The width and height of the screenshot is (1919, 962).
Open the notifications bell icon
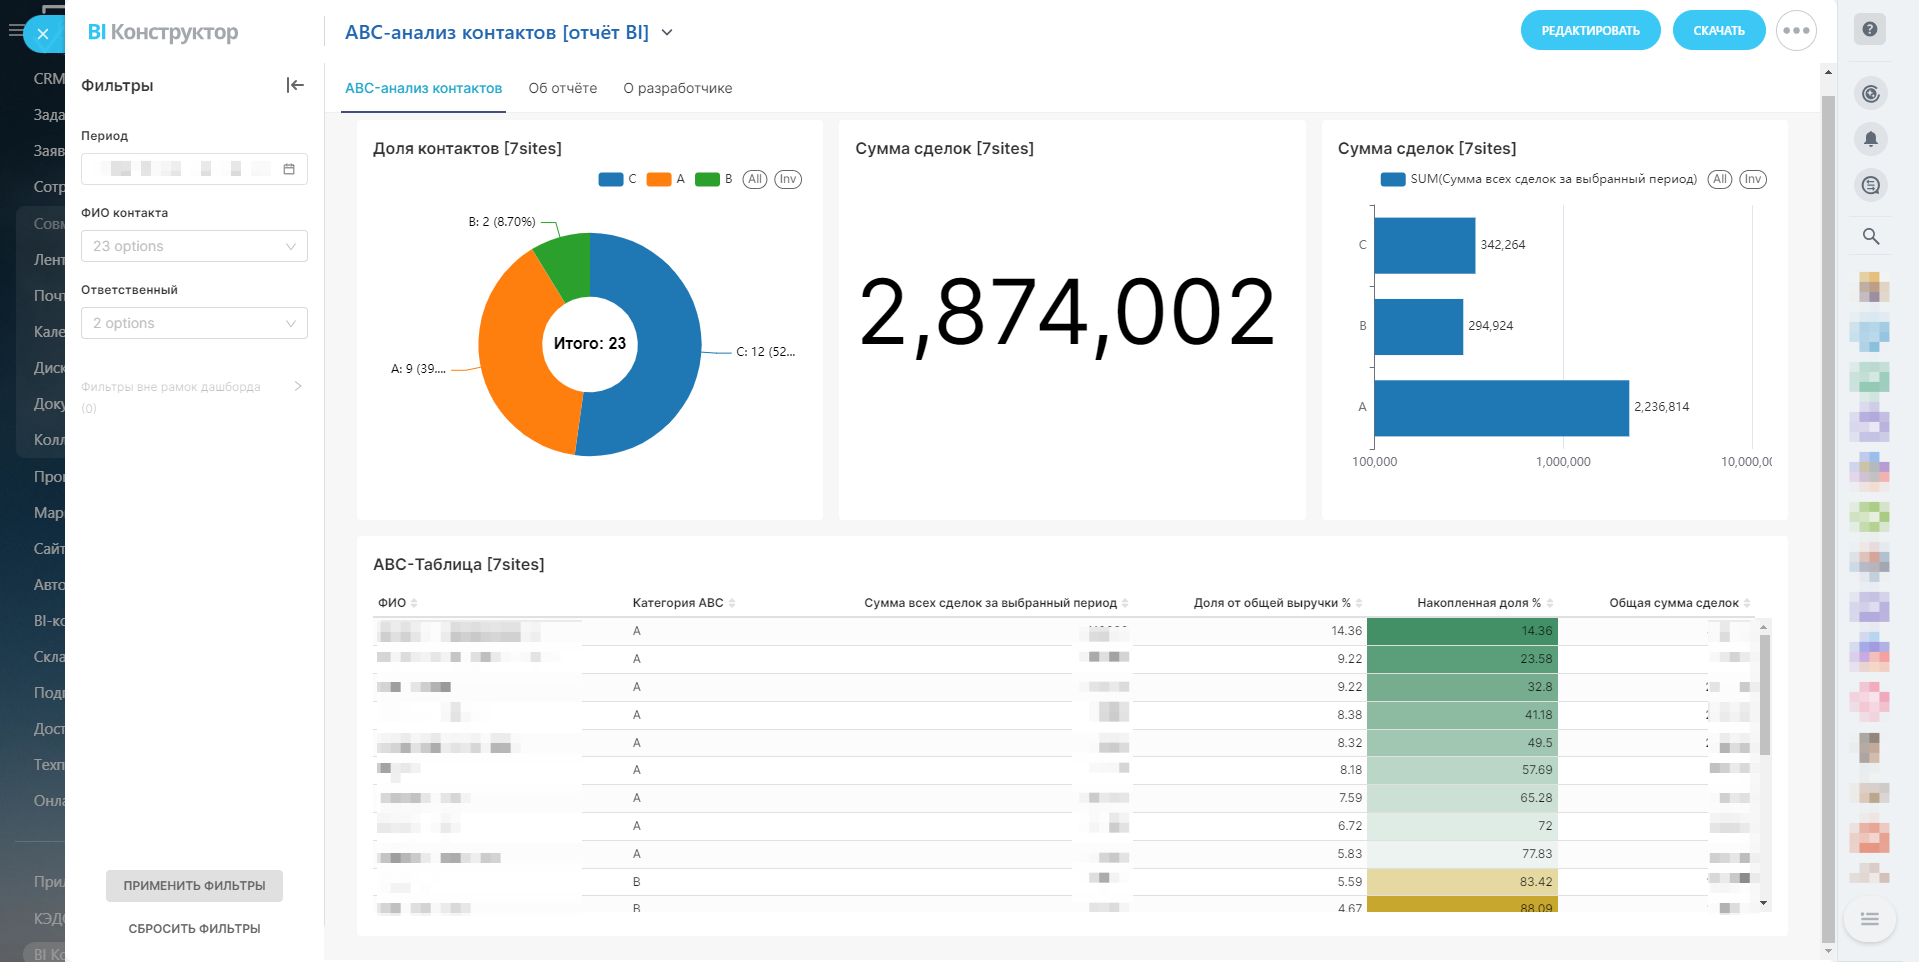1870,139
